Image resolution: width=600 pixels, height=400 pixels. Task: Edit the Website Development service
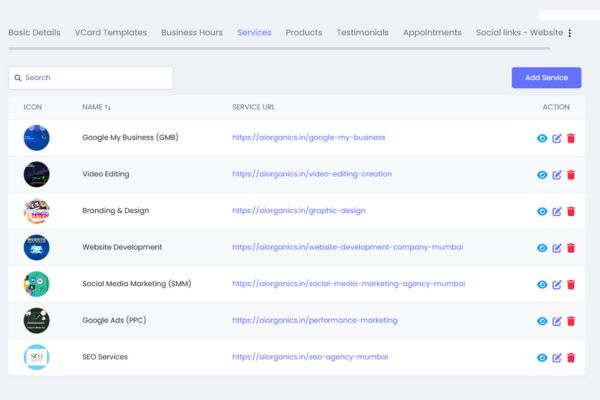[557, 248]
